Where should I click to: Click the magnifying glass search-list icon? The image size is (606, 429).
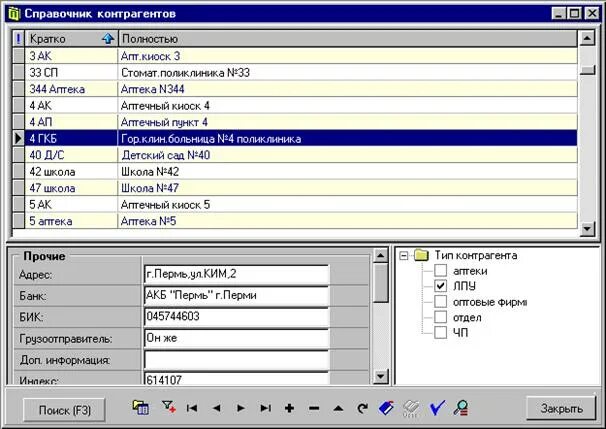[461, 408]
